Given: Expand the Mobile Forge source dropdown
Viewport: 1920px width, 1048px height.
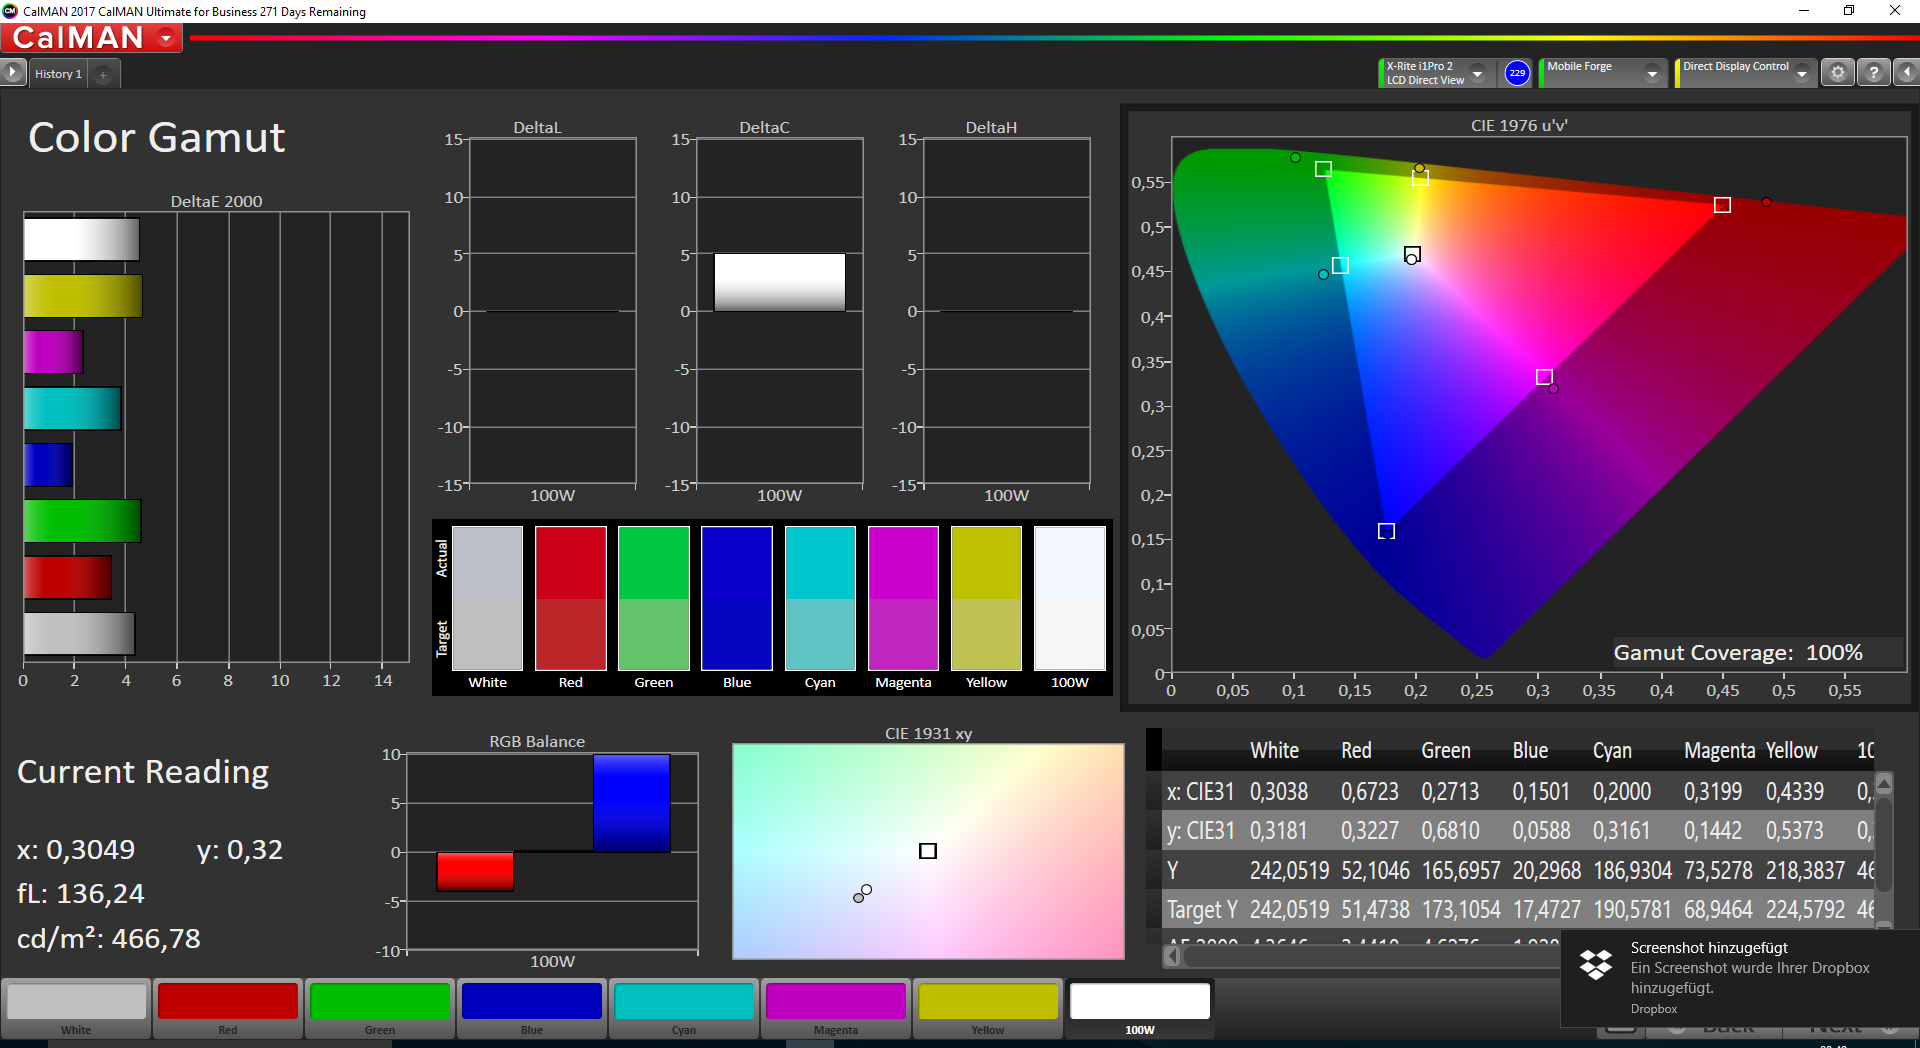Looking at the screenshot, I should pos(1652,74).
